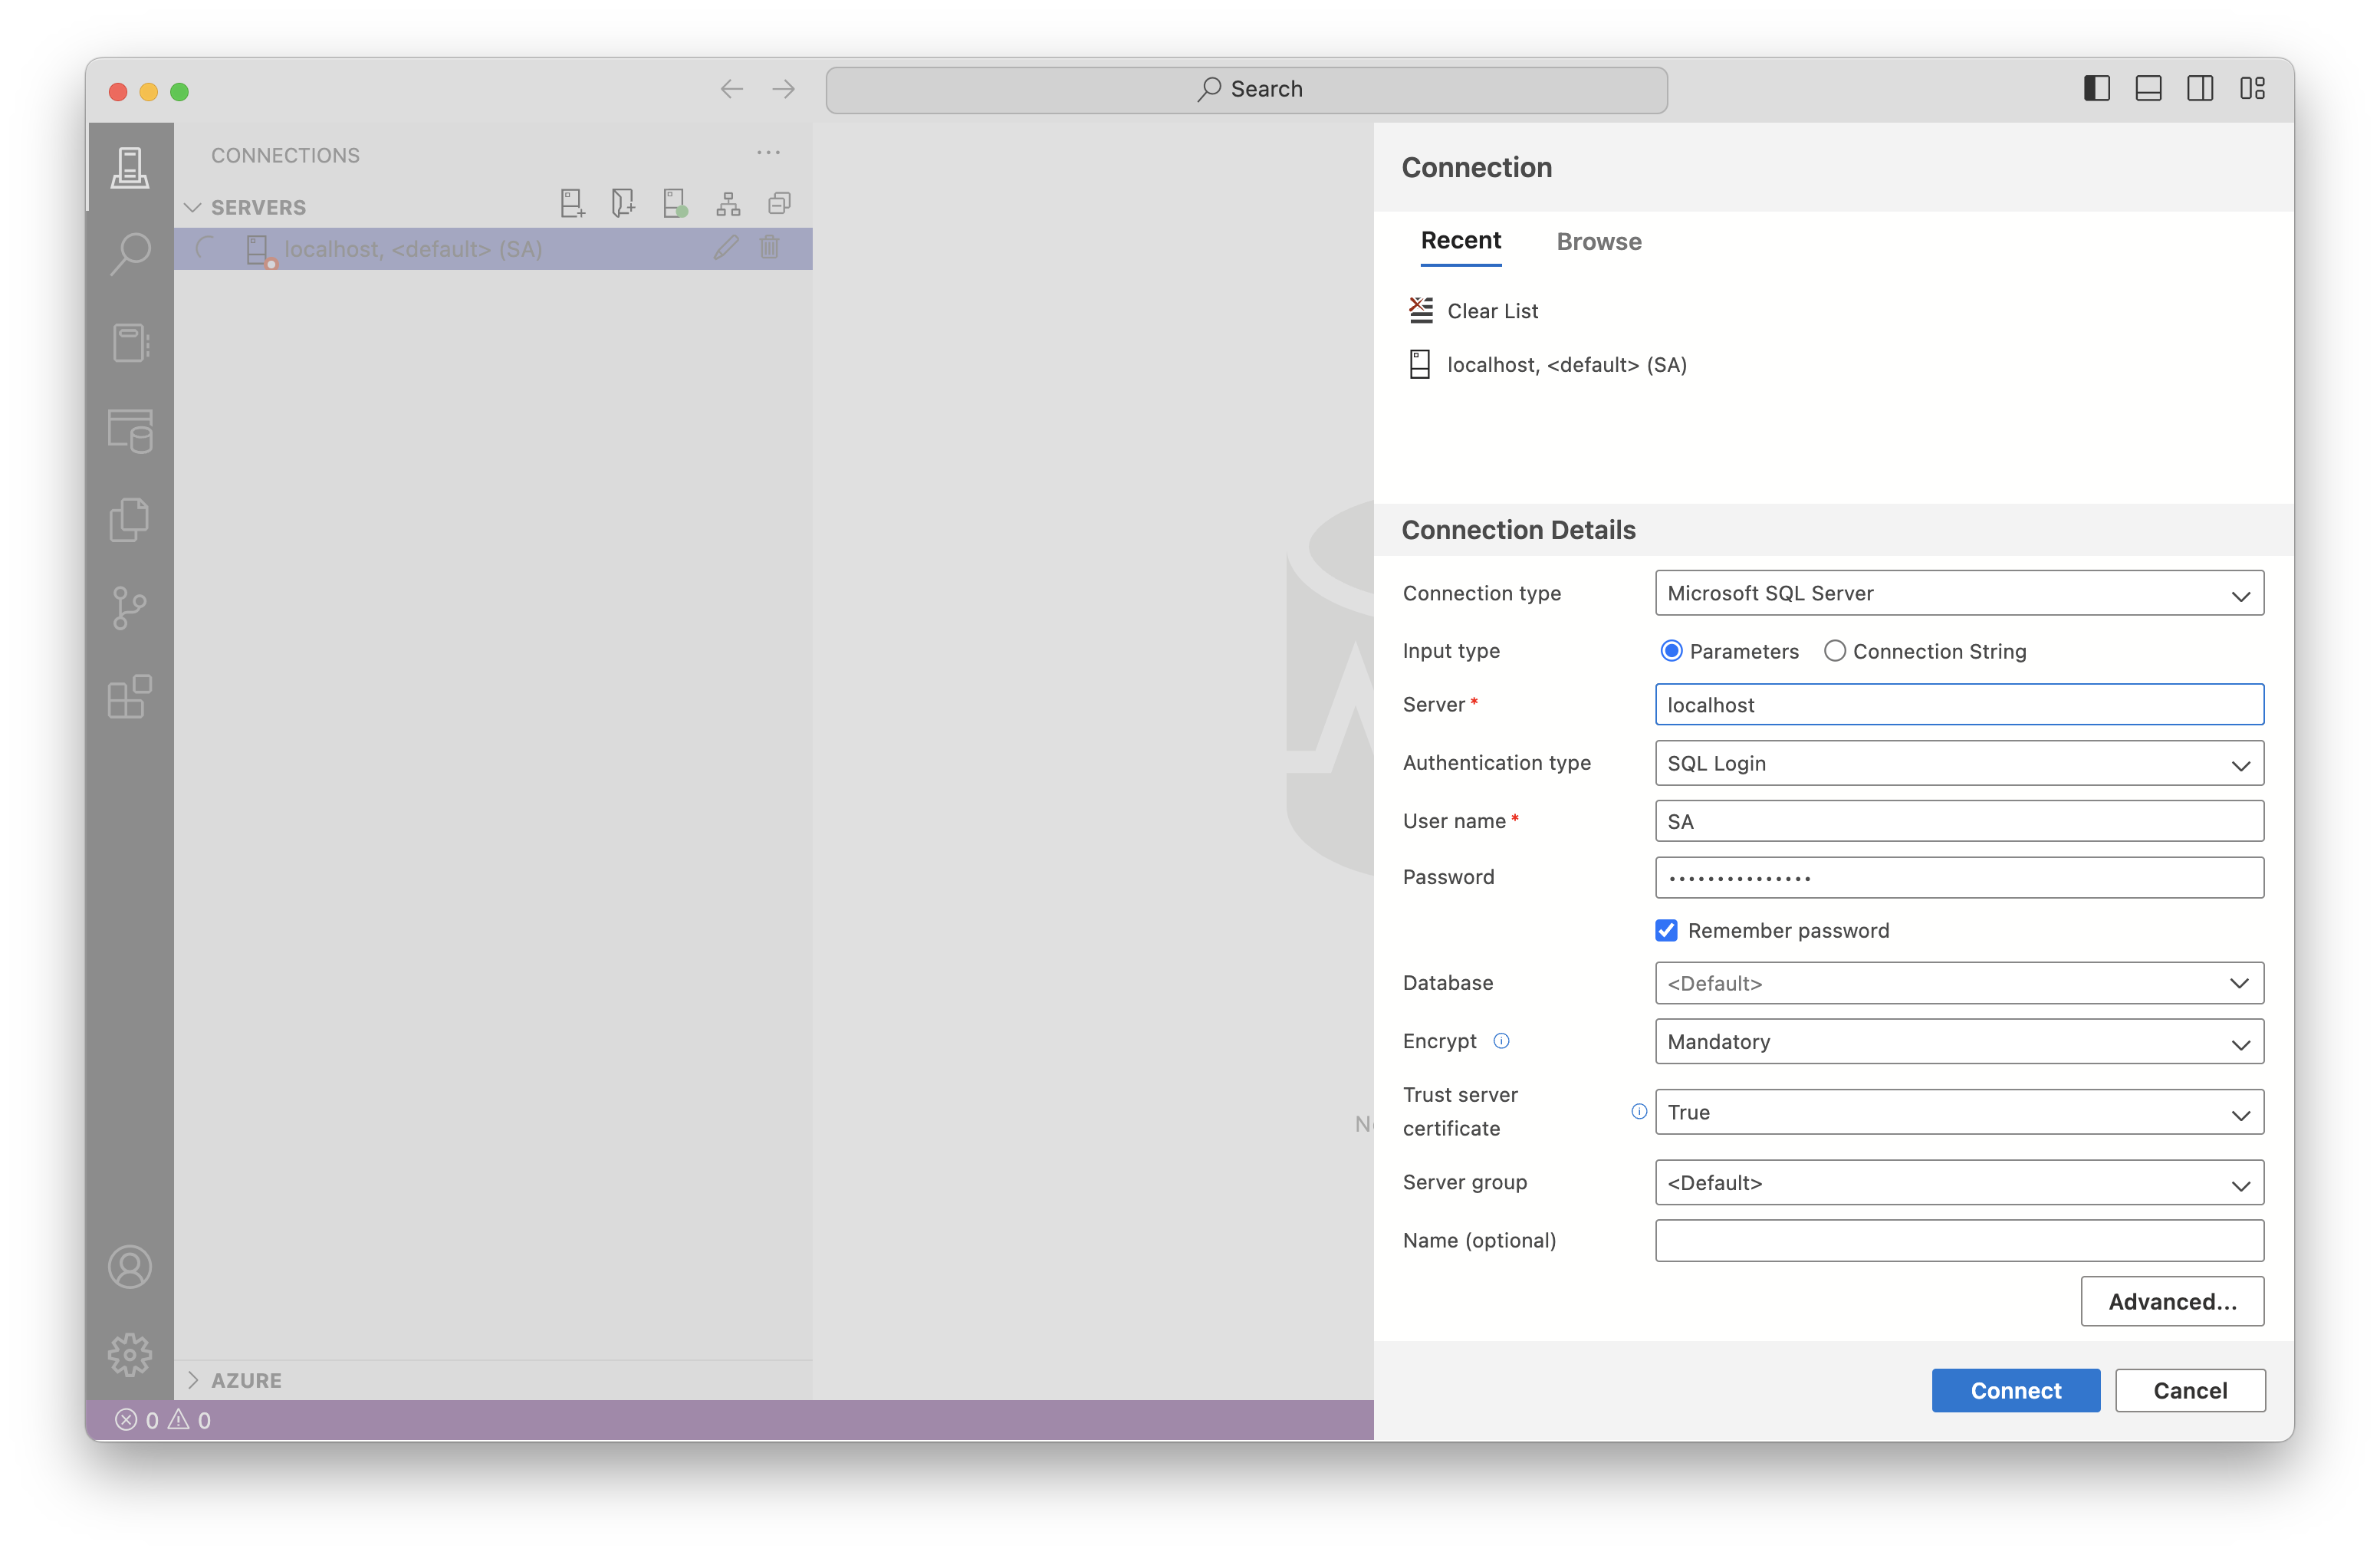
Task: Open the SQL Database Projects icon
Action: 130,431
